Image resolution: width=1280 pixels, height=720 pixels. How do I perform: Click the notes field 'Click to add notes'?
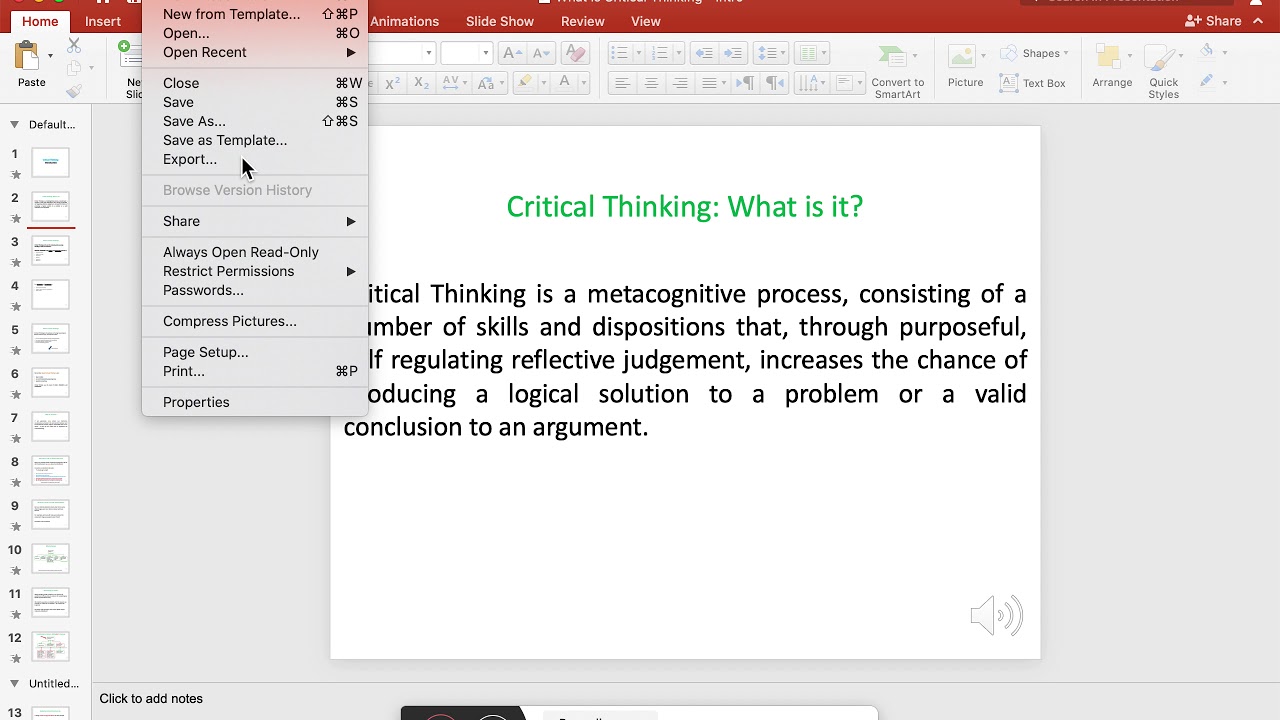pyautogui.click(x=151, y=699)
